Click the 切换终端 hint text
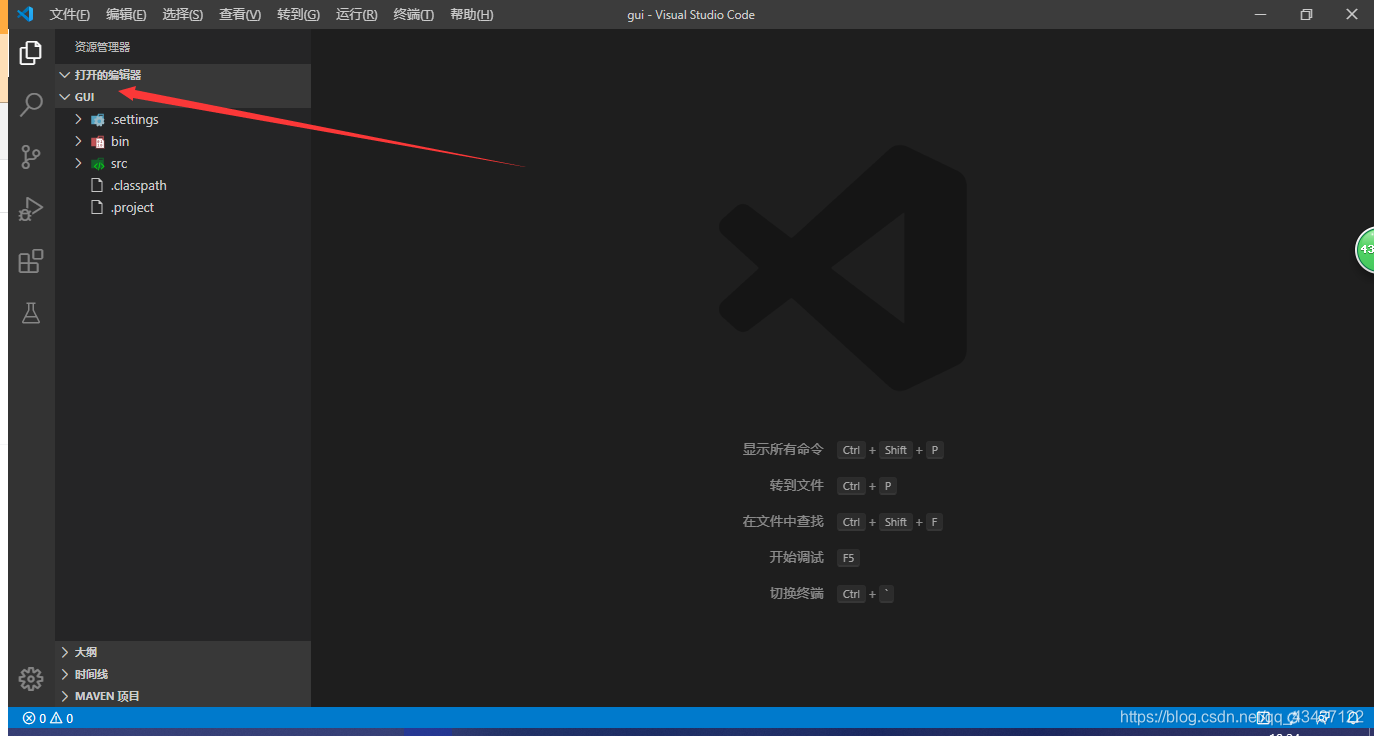 click(797, 594)
